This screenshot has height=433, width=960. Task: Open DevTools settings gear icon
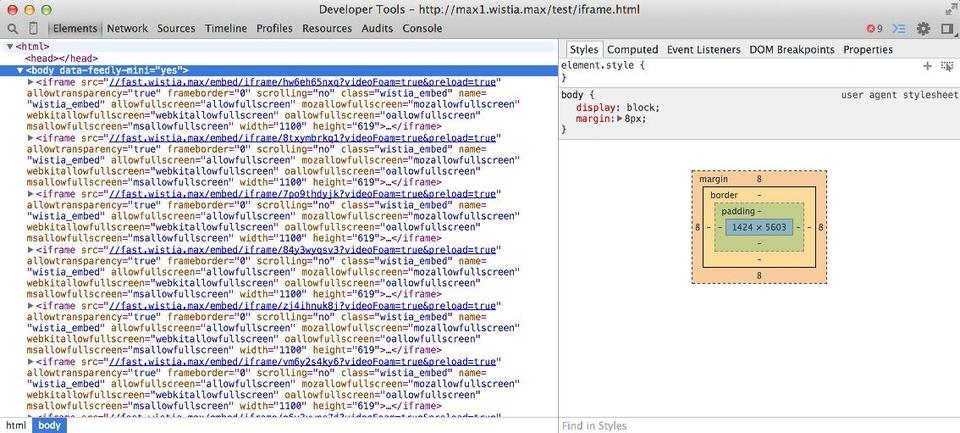(923, 29)
